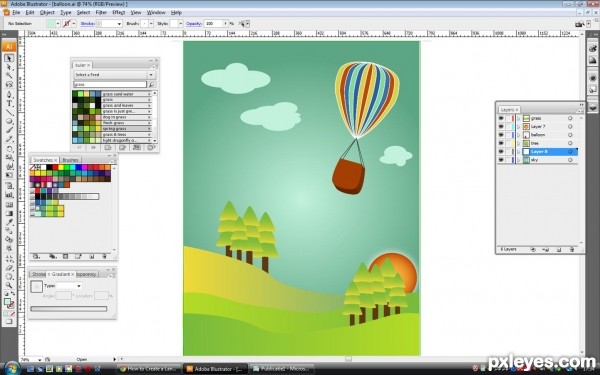Select the Eraser tool

coord(9,268)
